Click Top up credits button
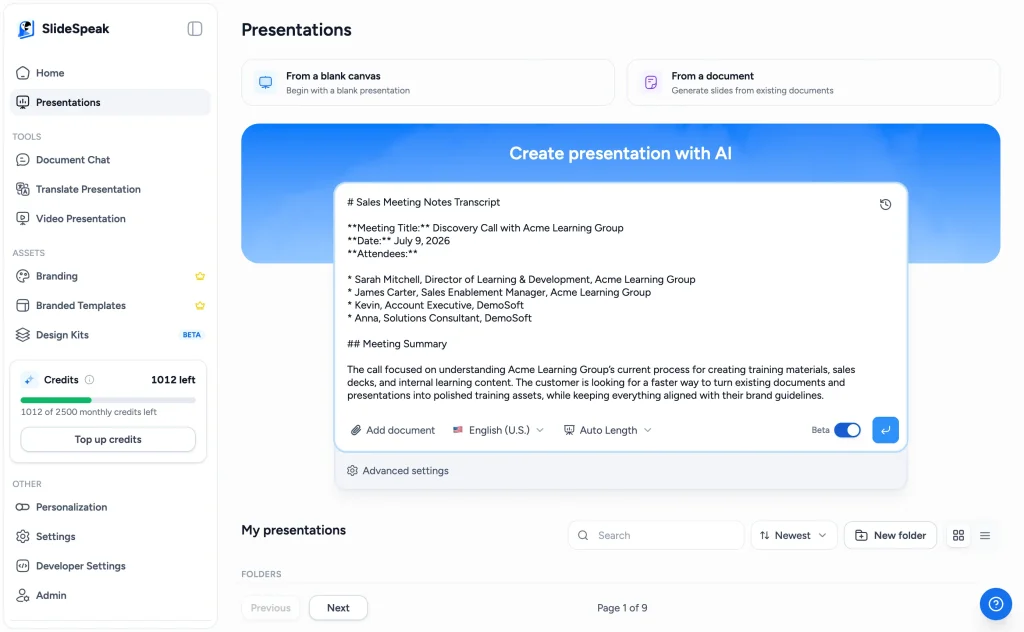1024x632 pixels. click(x=108, y=439)
